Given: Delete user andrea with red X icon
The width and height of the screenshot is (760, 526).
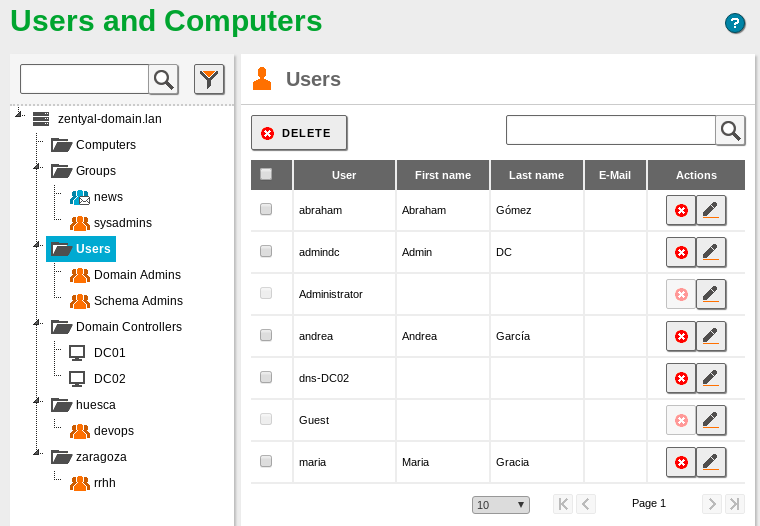Looking at the screenshot, I should [x=681, y=336].
